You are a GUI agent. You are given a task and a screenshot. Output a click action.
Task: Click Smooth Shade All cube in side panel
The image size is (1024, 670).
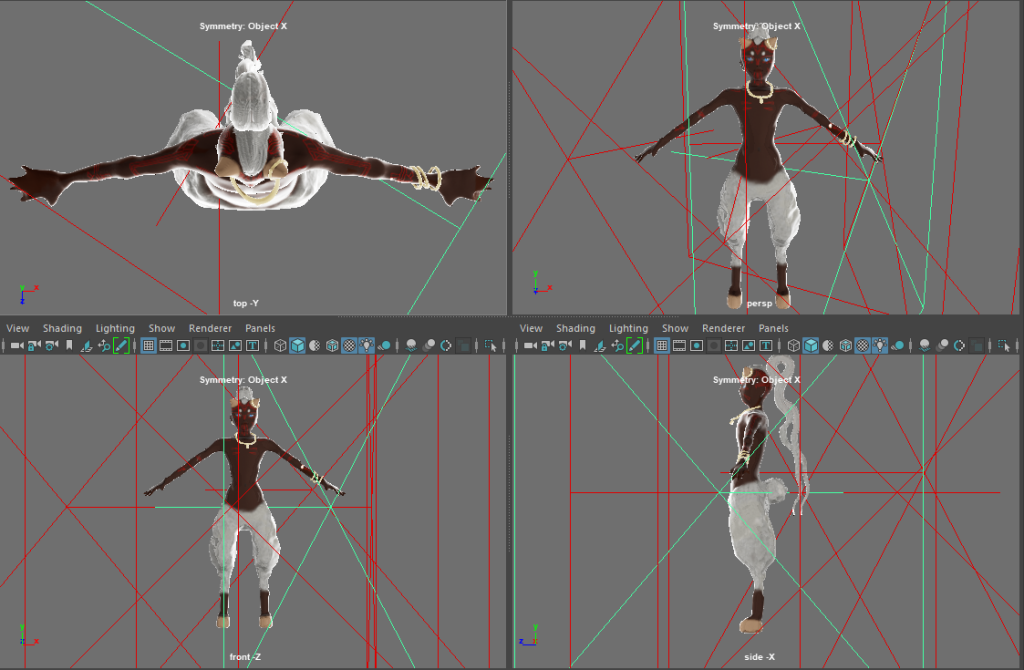811,346
